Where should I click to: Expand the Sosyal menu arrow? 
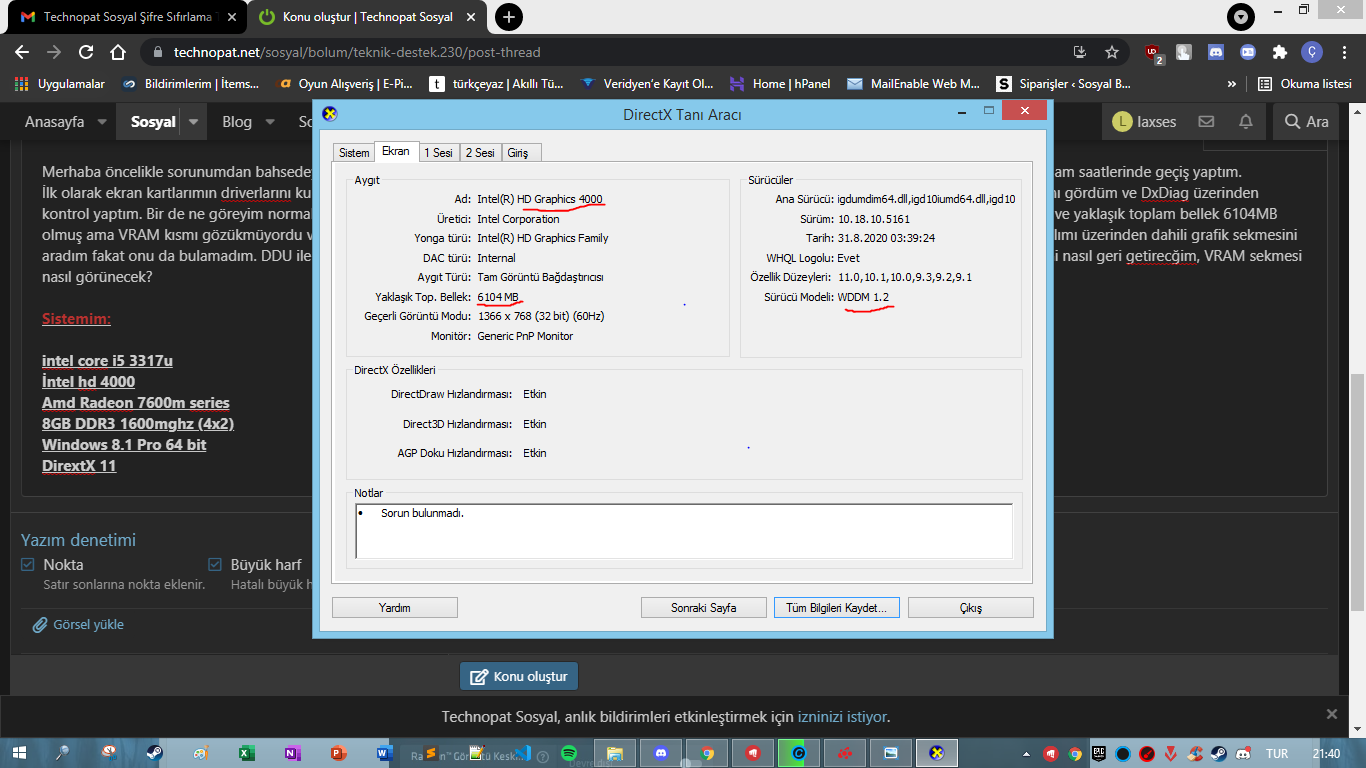[x=192, y=122]
